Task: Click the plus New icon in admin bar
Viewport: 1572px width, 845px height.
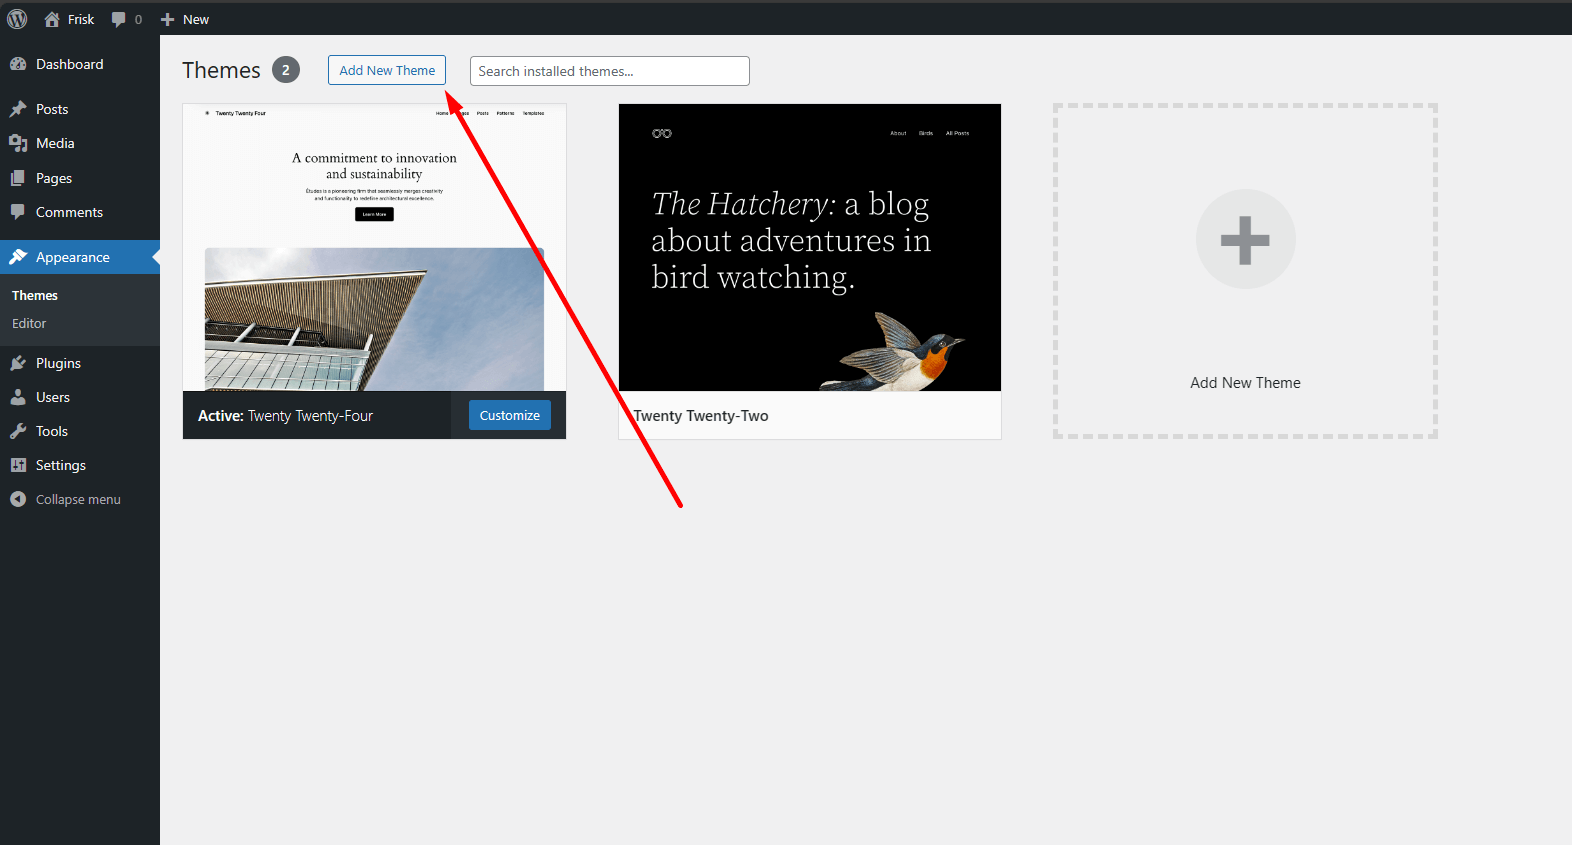Action: [168, 19]
